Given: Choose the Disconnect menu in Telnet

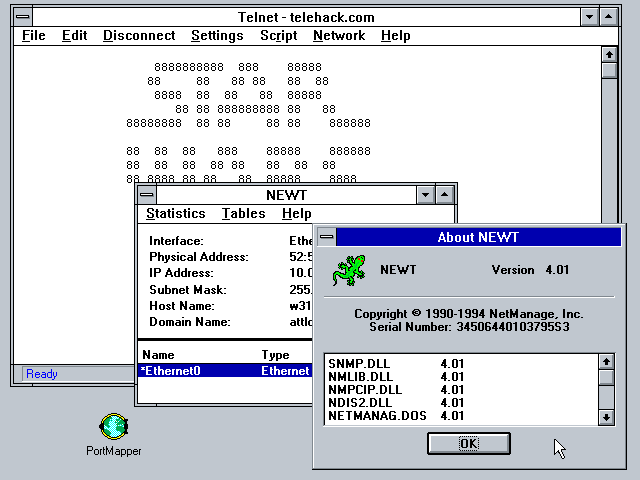Looking at the screenshot, I should 139,36.
